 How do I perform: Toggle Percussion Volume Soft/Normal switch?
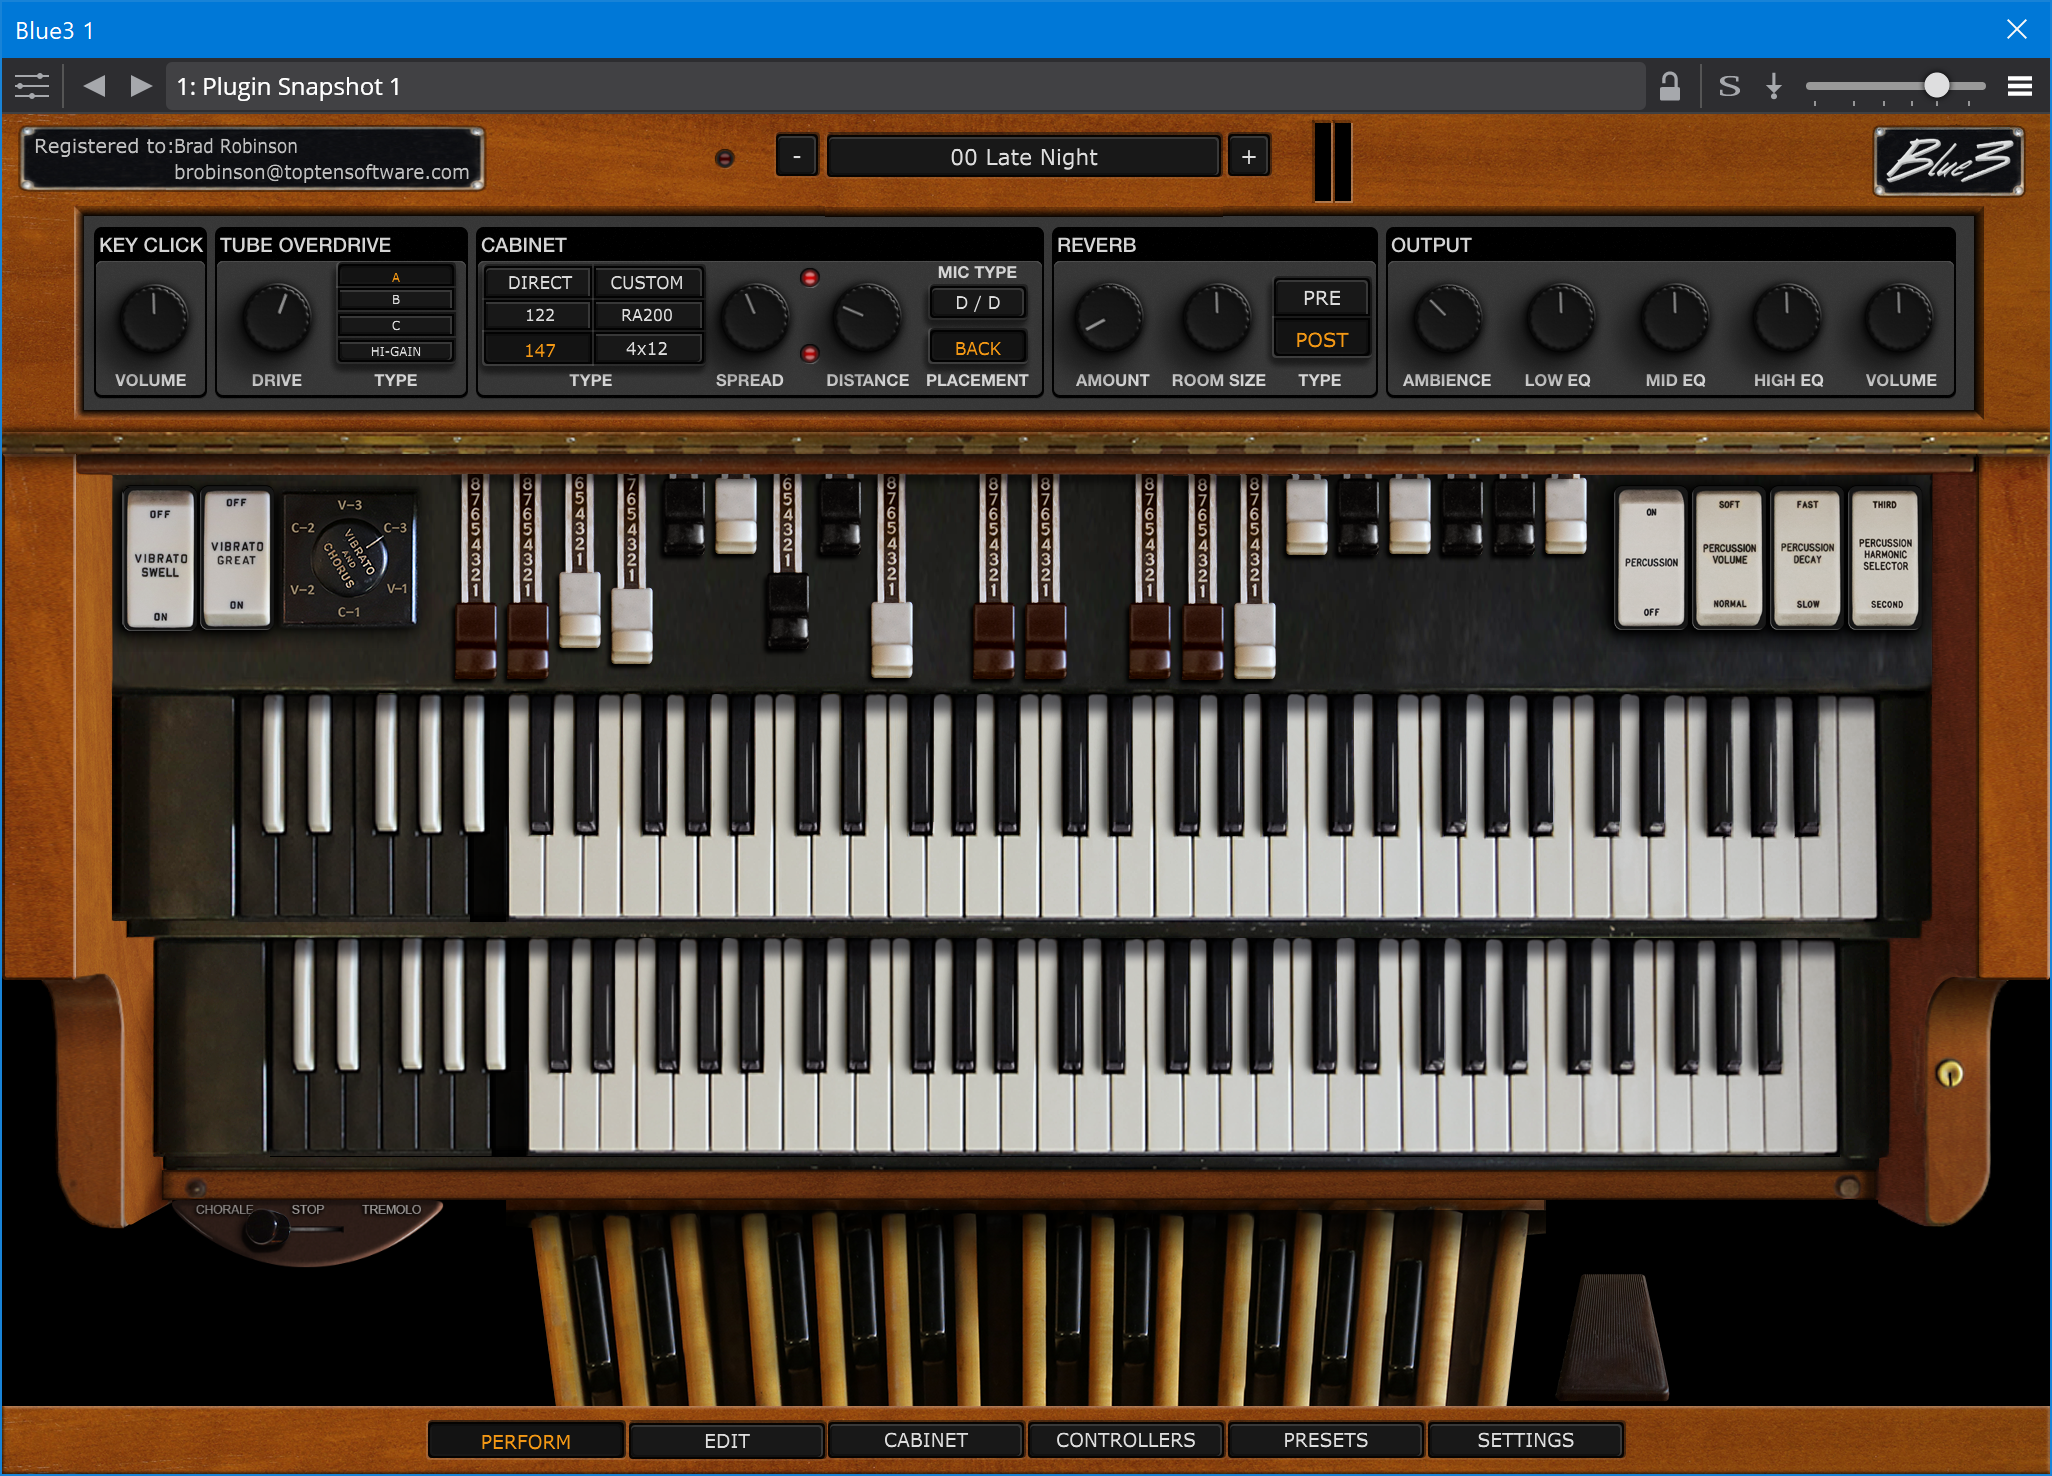click(x=1729, y=559)
